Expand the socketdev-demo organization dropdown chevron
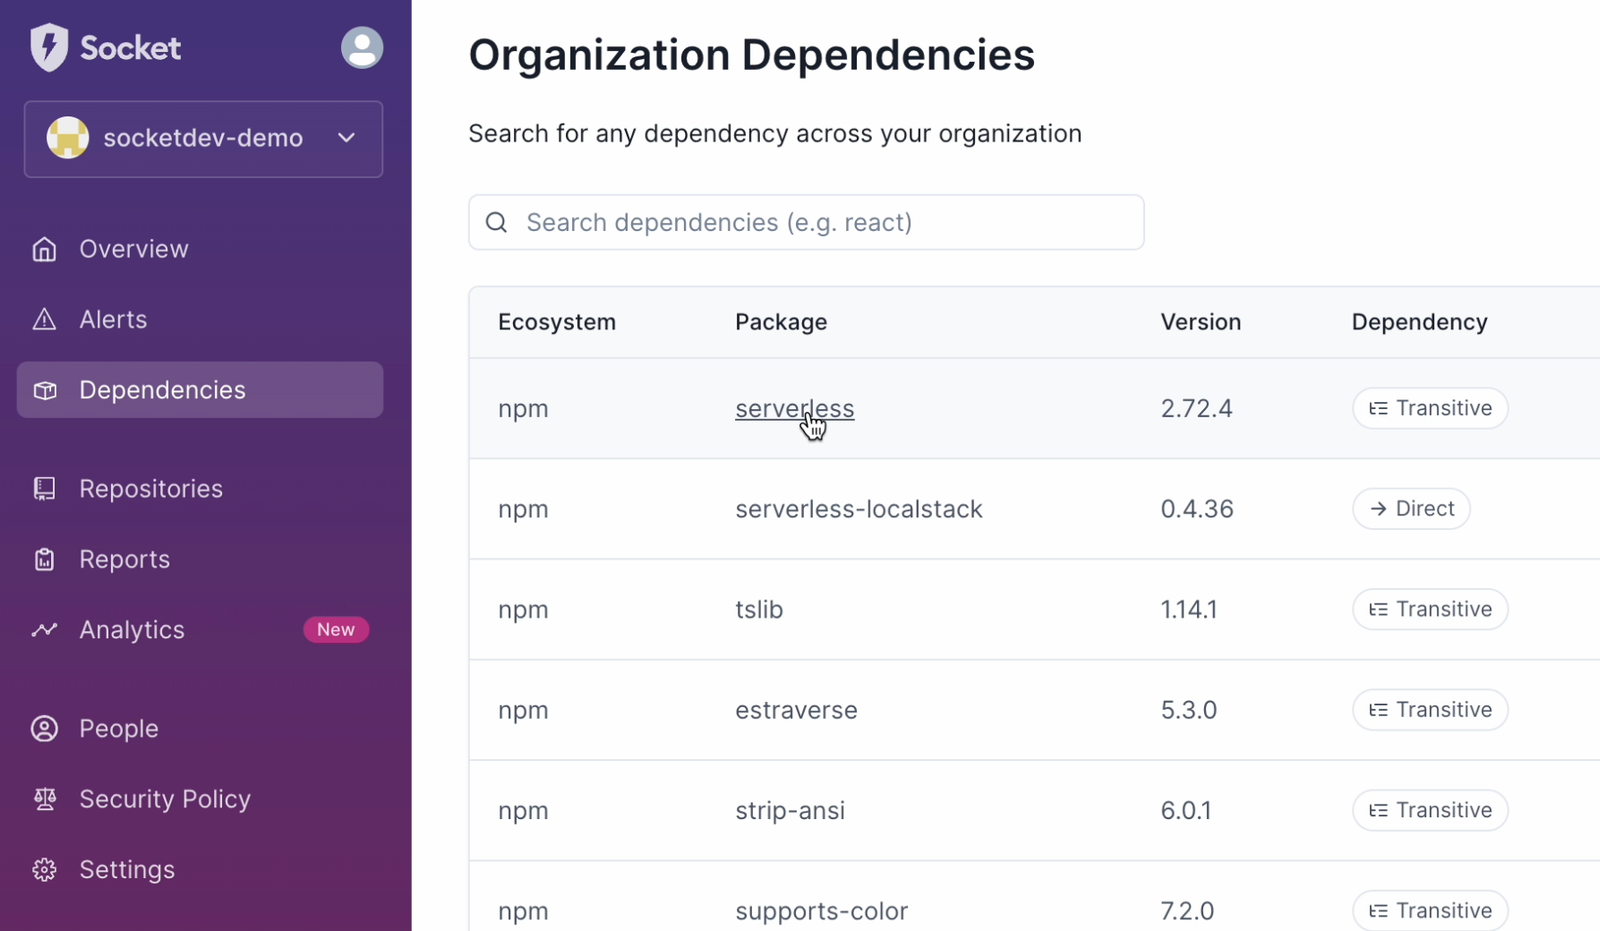Viewport: 1600px width, 931px height. tap(346, 138)
